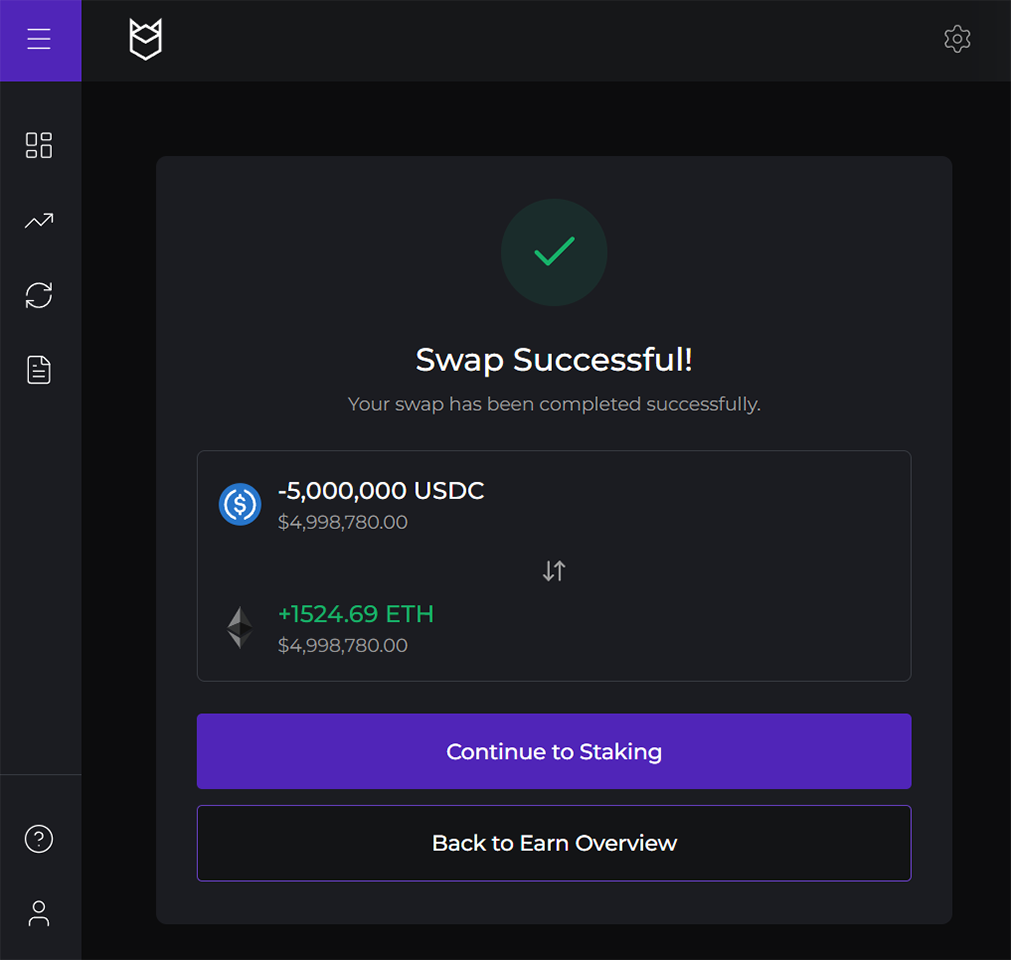The height and width of the screenshot is (960, 1011).
Task: Click the up-down swap arrows between tokens
Action: (554, 571)
